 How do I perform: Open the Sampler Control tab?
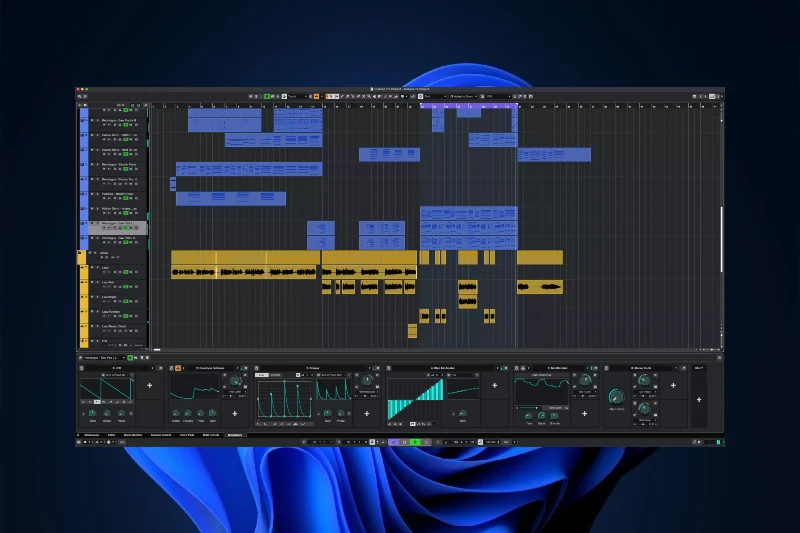point(160,435)
